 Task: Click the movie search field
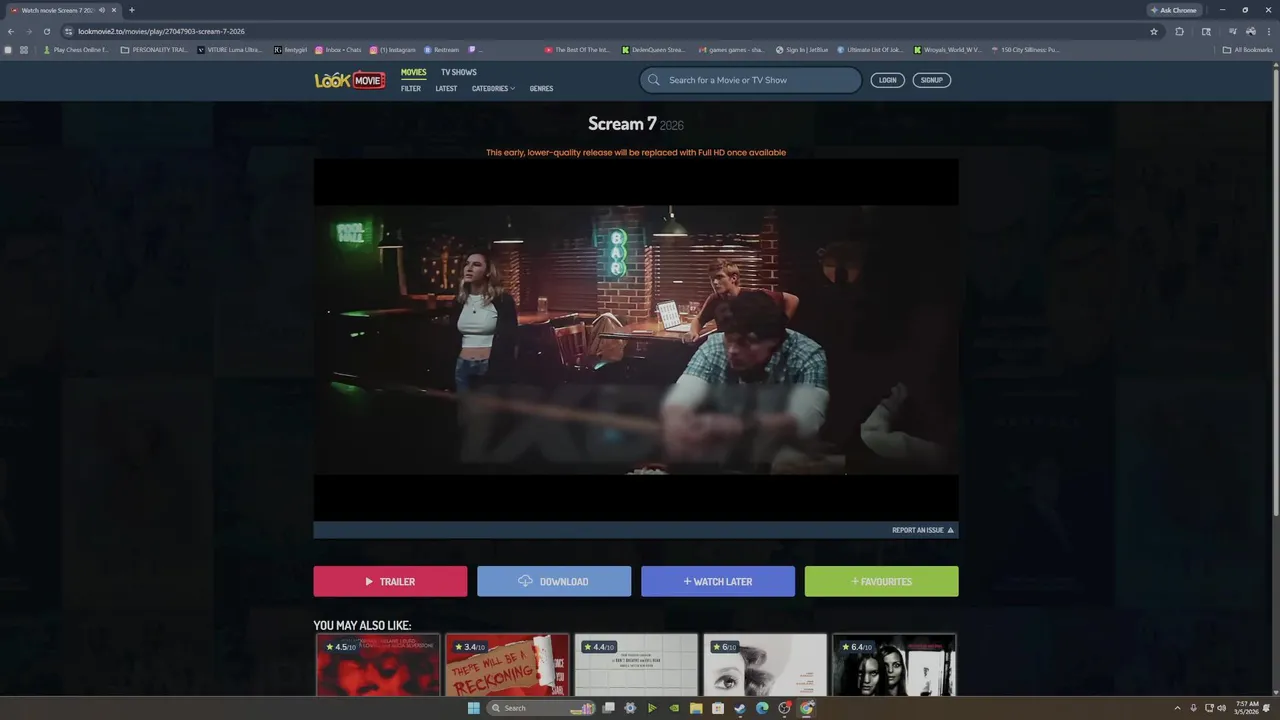point(751,80)
